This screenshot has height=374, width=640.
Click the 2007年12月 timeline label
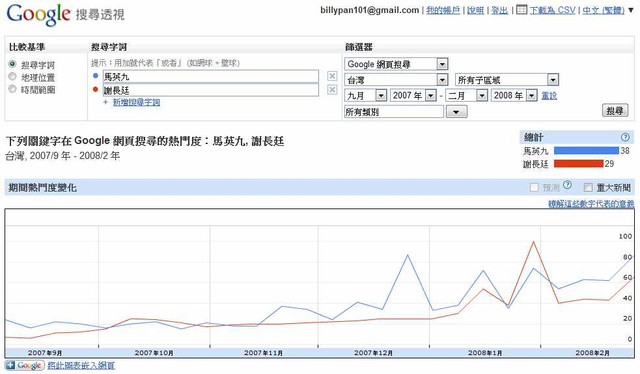373,353
